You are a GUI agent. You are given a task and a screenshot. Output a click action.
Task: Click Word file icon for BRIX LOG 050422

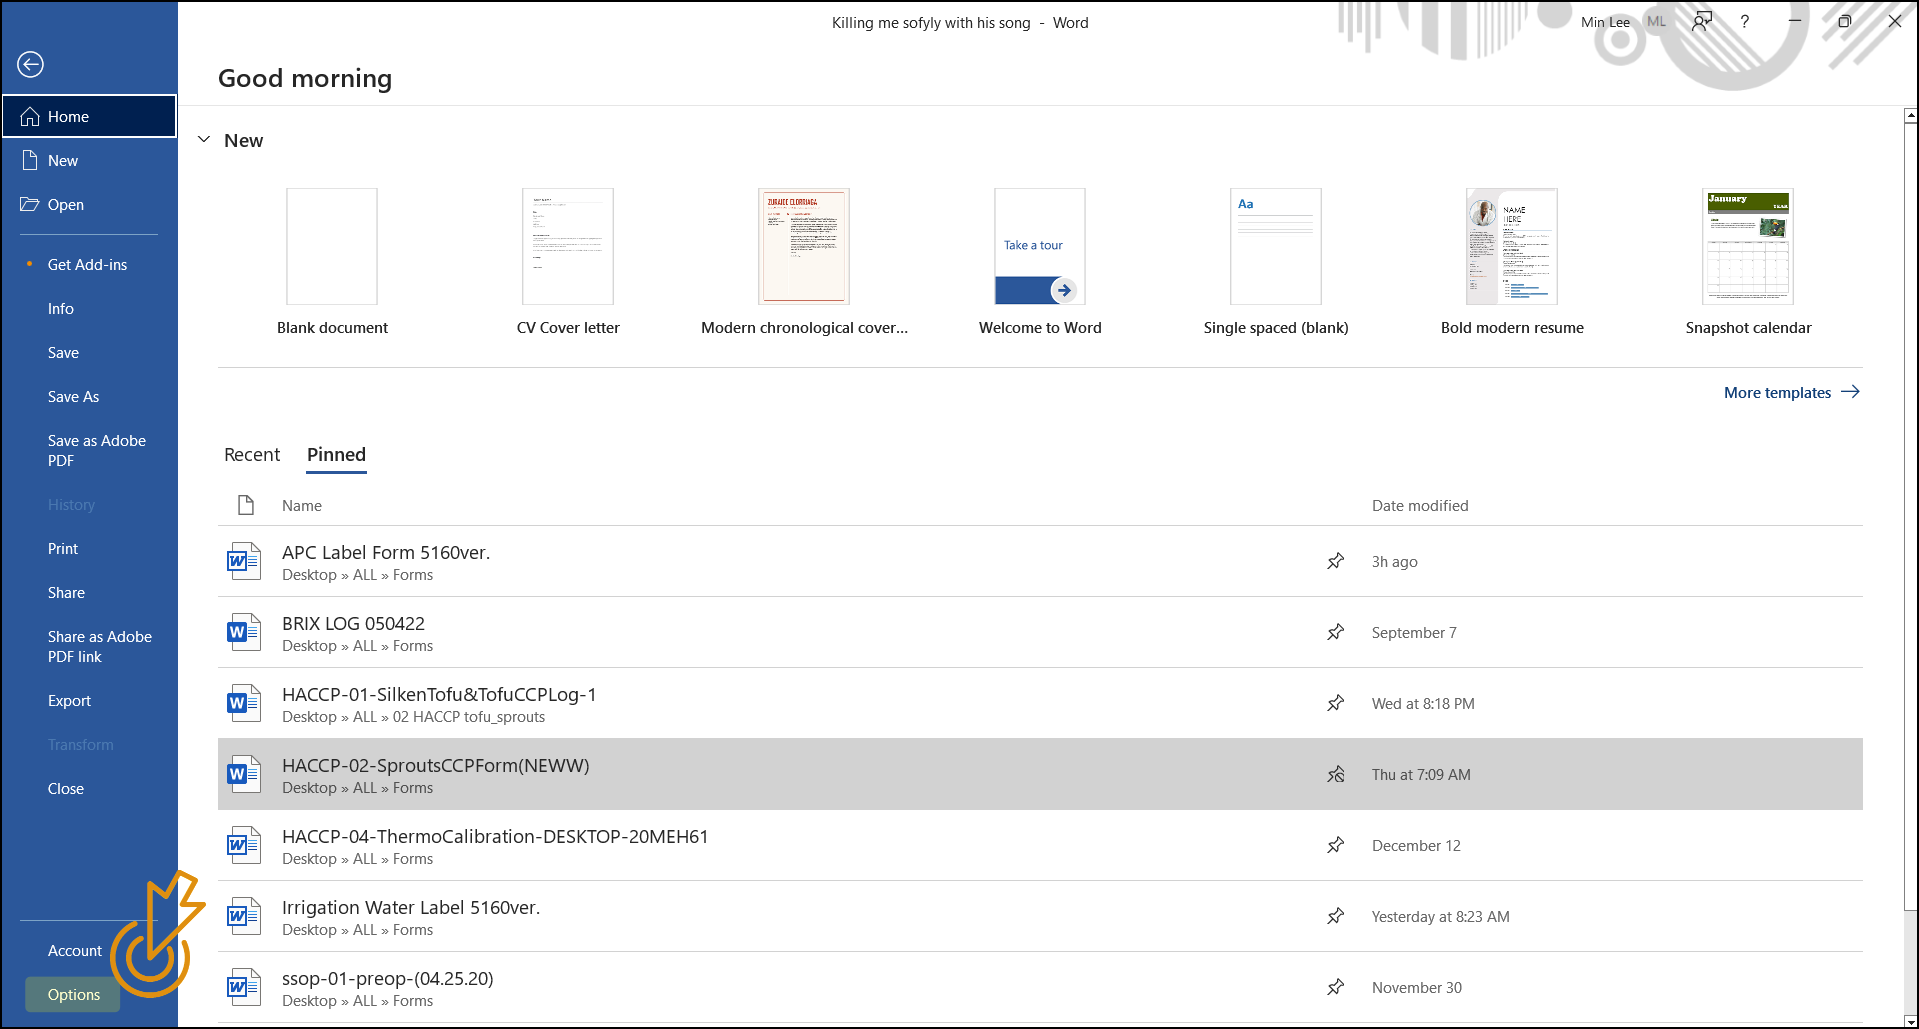244,632
